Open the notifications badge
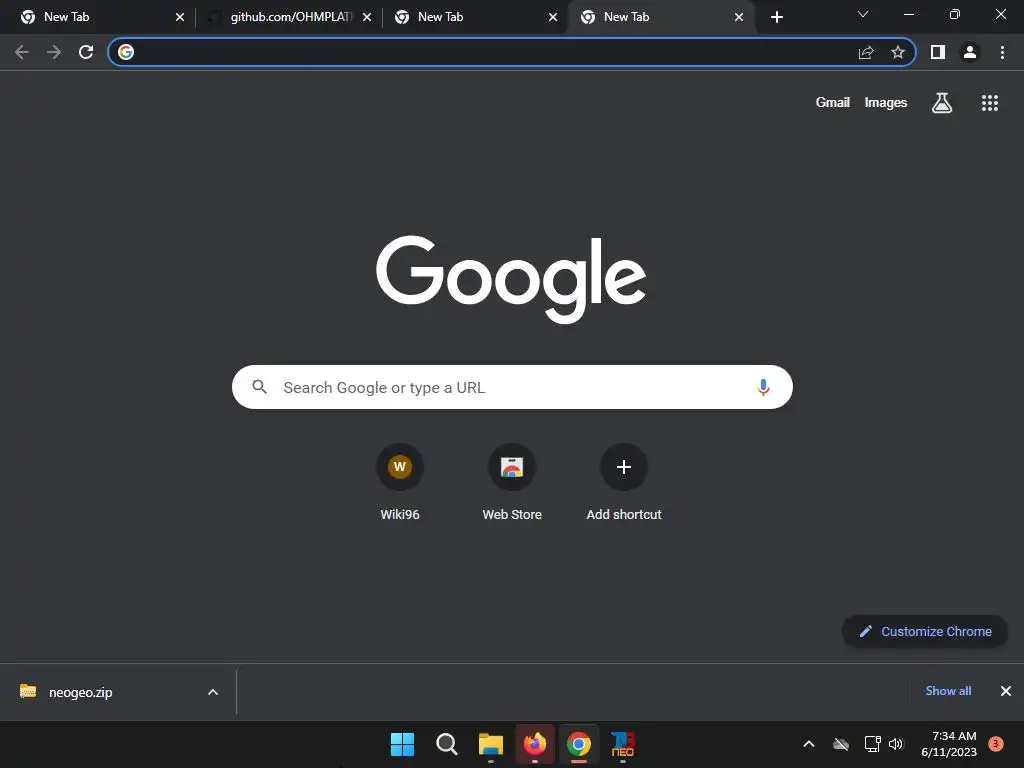 point(995,744)
